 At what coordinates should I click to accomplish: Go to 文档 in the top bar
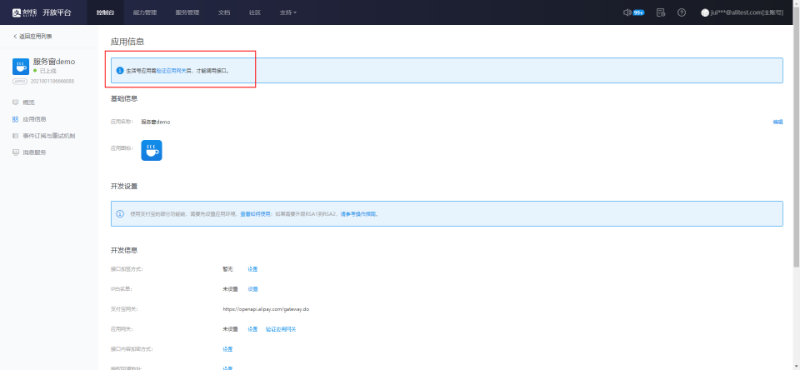224,12
